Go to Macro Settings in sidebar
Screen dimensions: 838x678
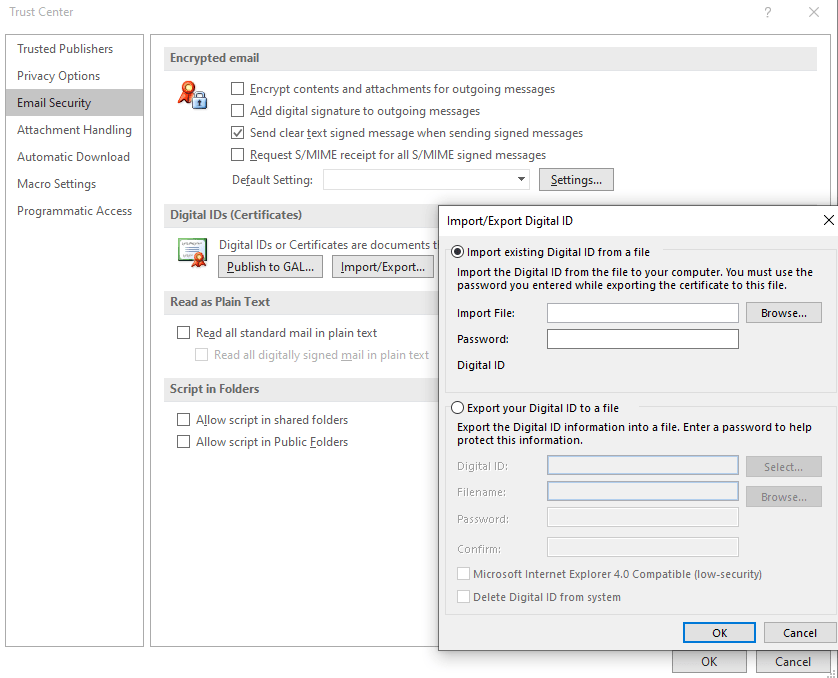point(56,184)
